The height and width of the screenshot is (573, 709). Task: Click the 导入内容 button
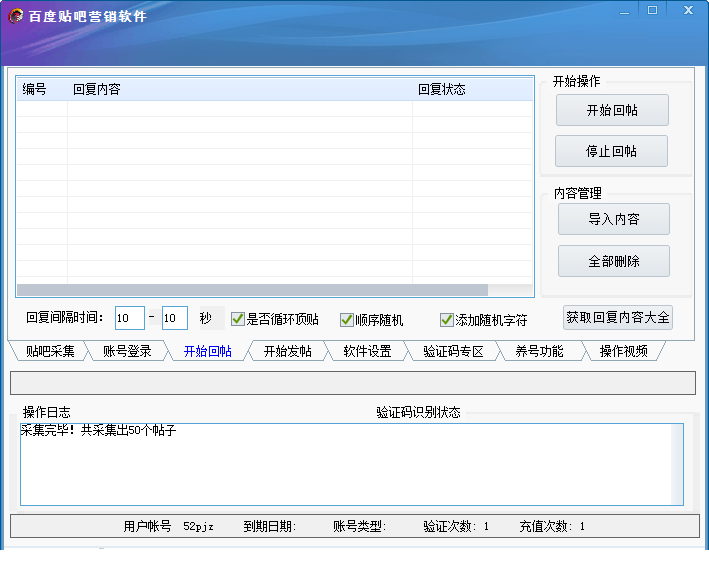[x=614, y=219]
